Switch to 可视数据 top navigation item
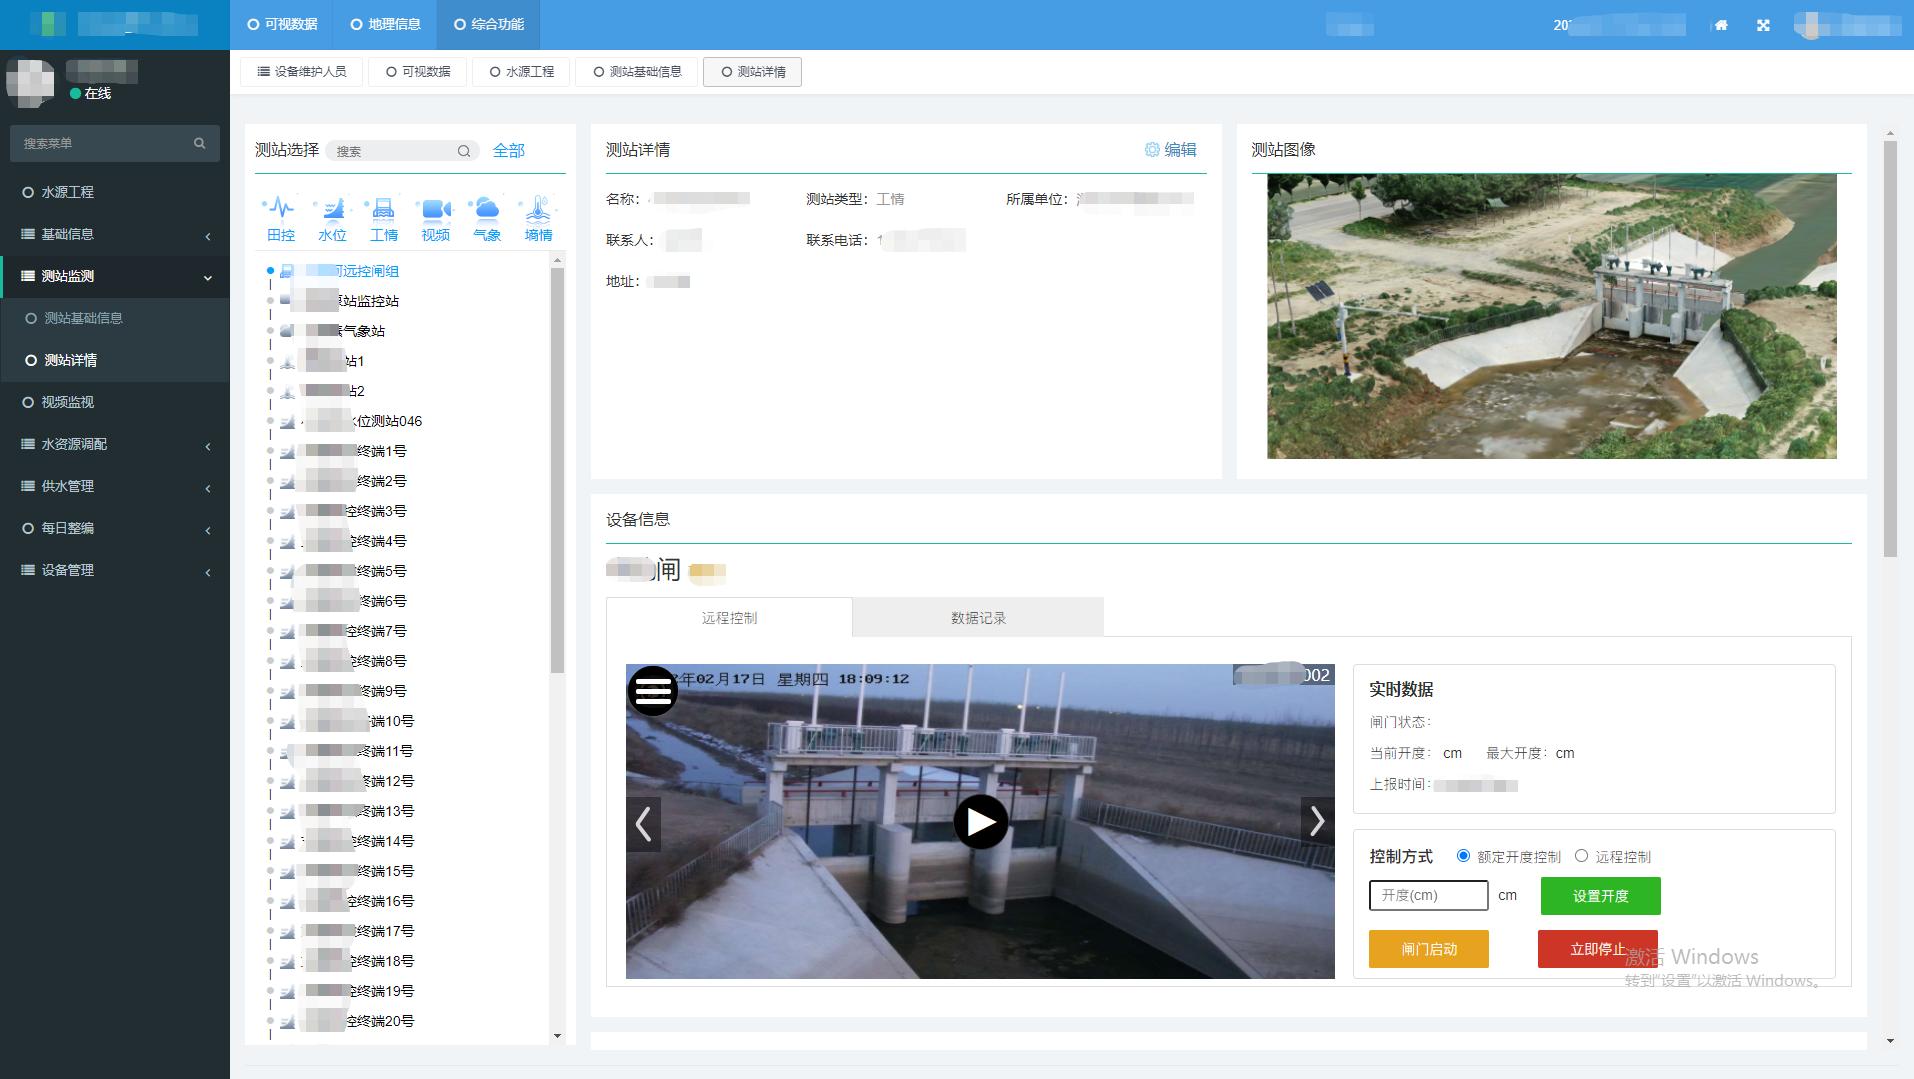Image resolution: width=1914 pixels, height=1079 pixels. click(282, 24)
